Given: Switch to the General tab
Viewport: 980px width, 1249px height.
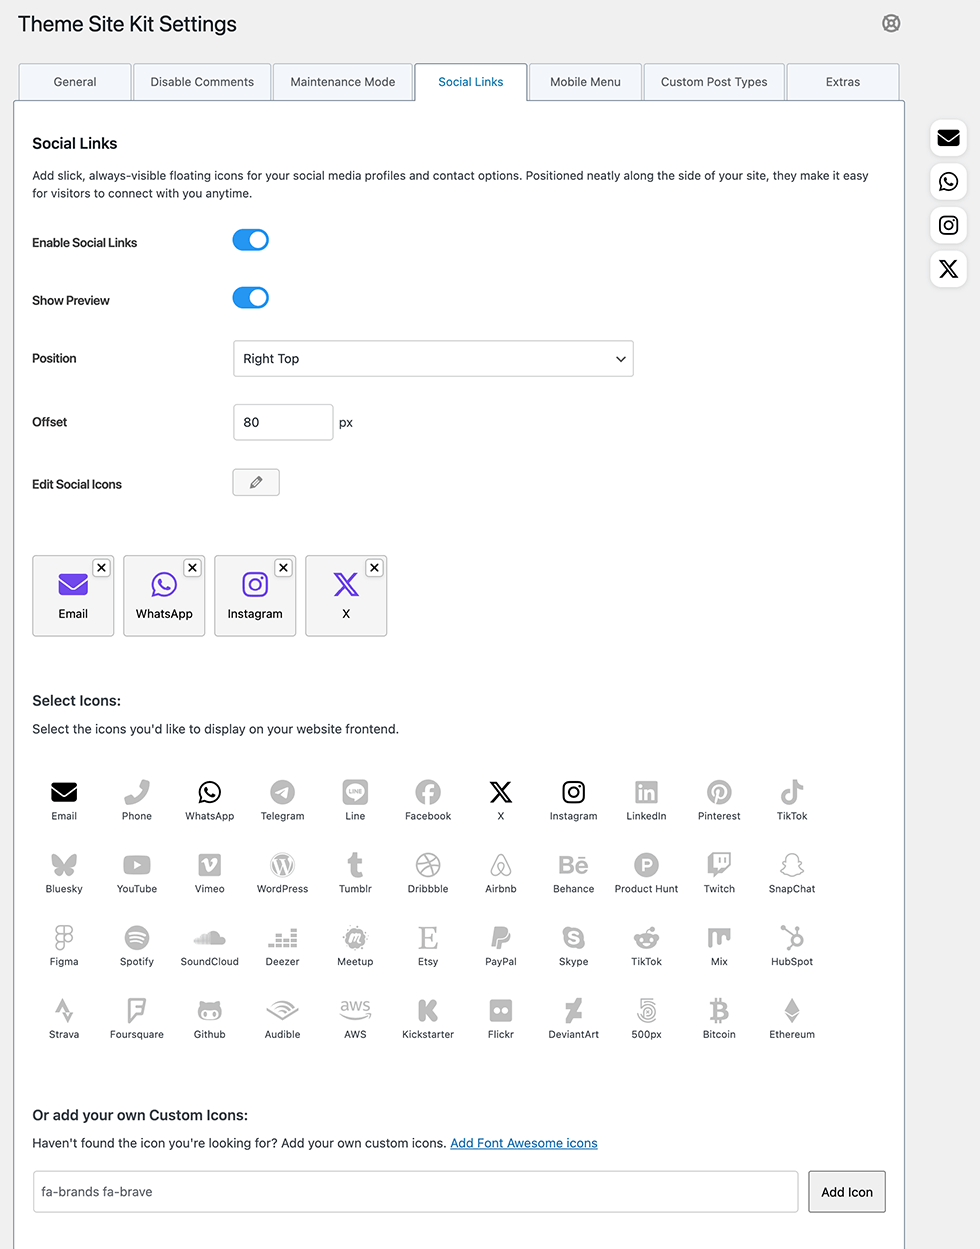Looking at the screenshot, I should [75, 82].
